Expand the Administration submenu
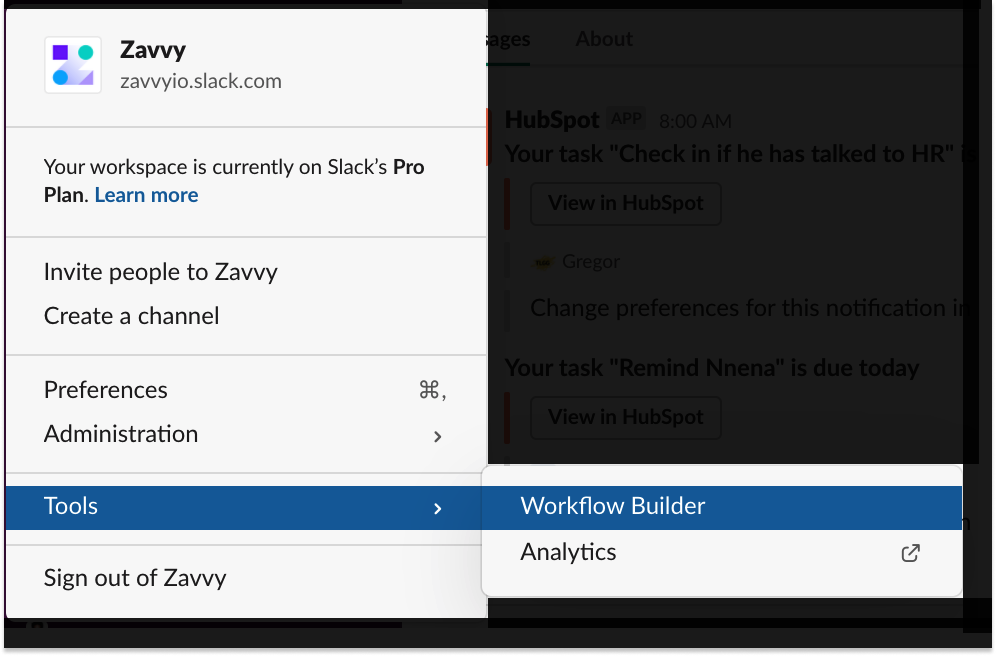Viewport: 996px width, 656px height. tap(120, 434)
